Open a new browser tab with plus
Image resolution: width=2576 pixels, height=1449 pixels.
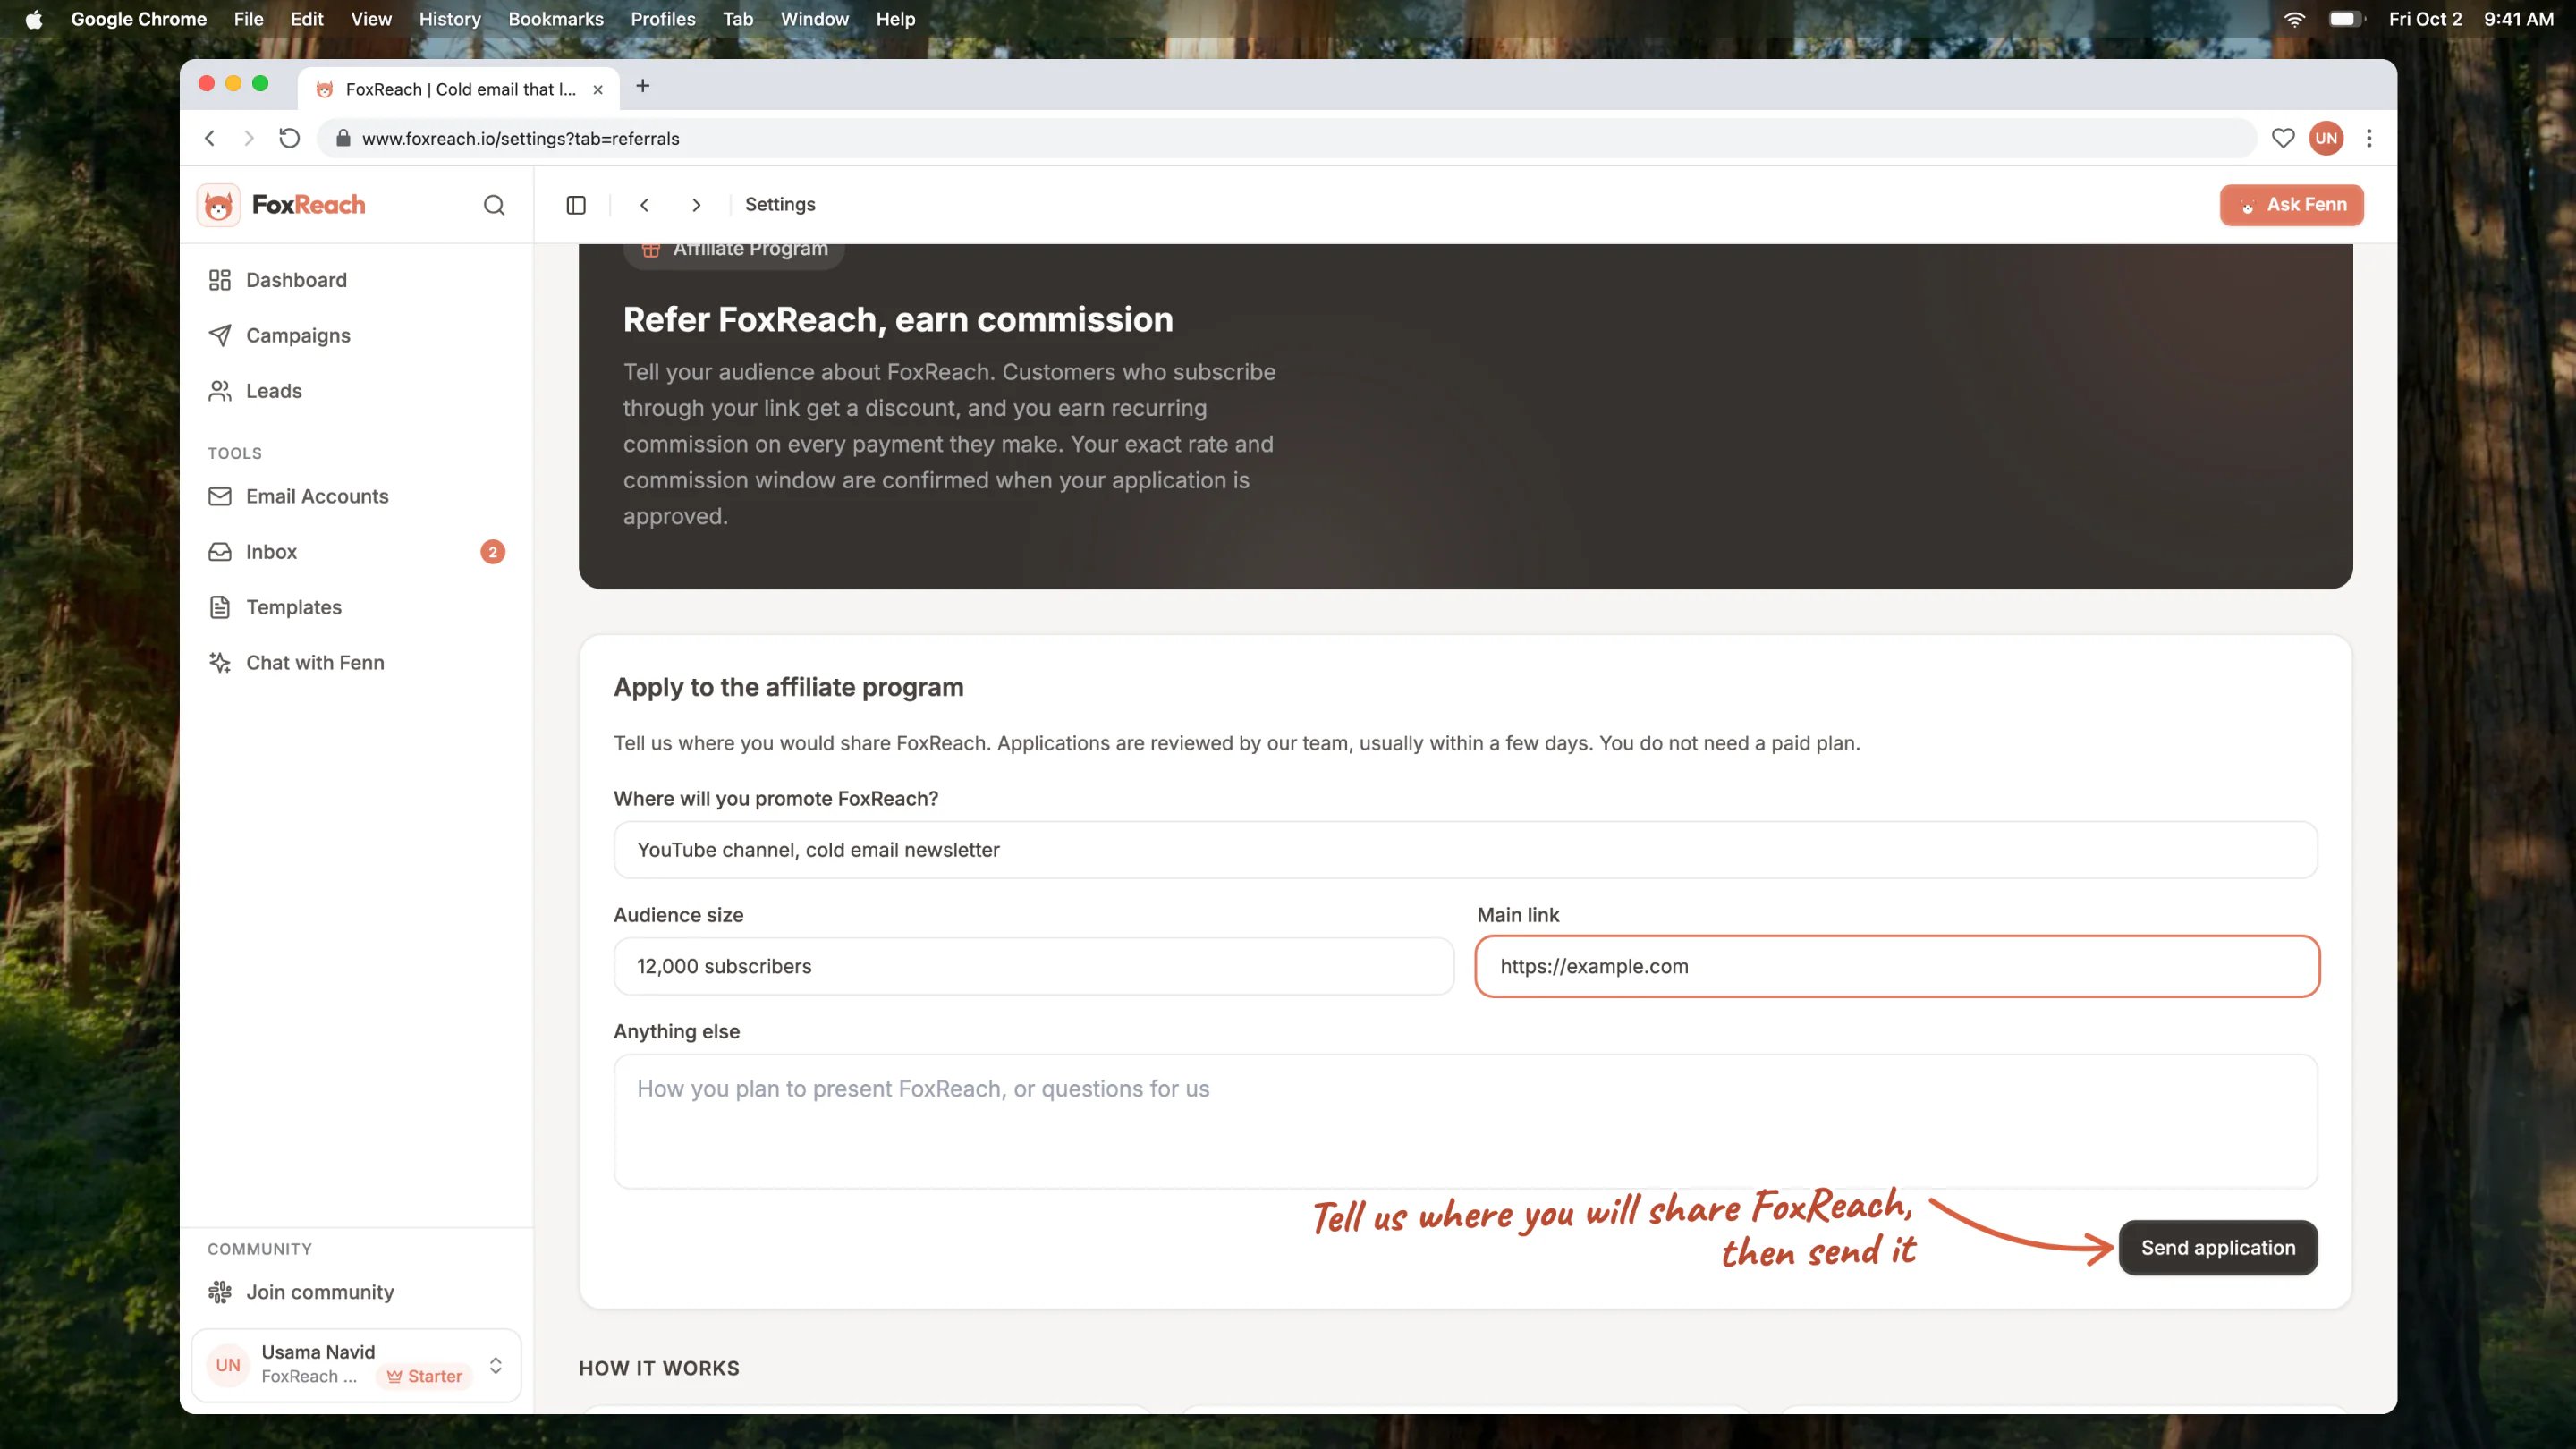(x=643, y=86)
